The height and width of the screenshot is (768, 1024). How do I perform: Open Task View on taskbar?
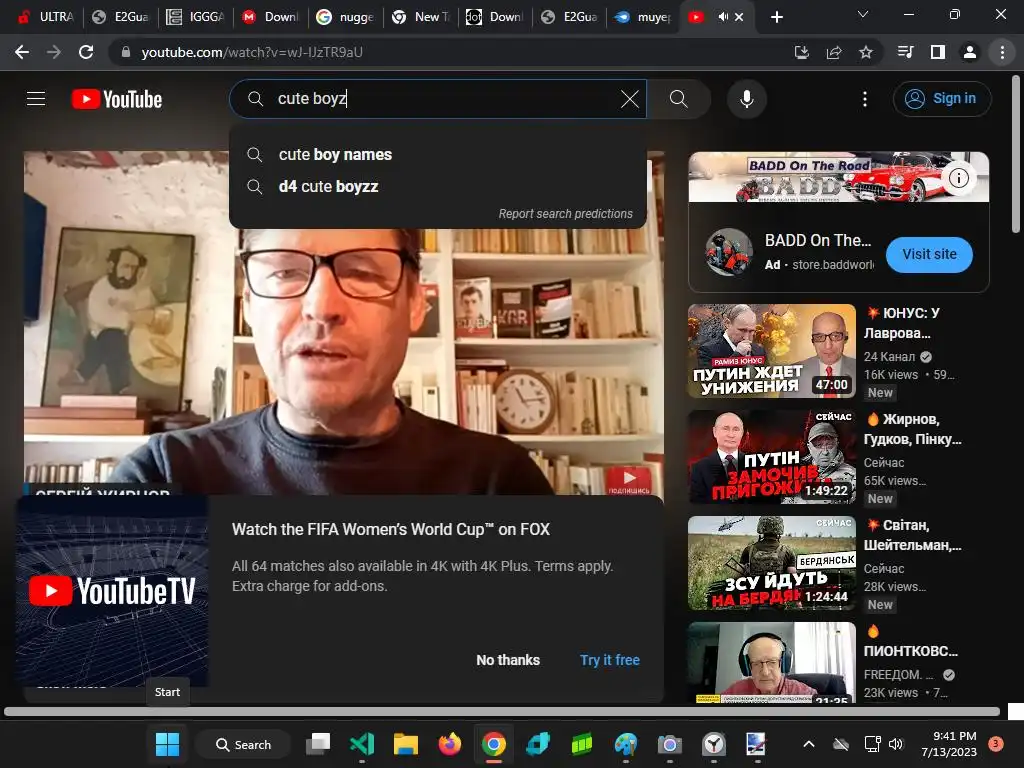point(319,744)
